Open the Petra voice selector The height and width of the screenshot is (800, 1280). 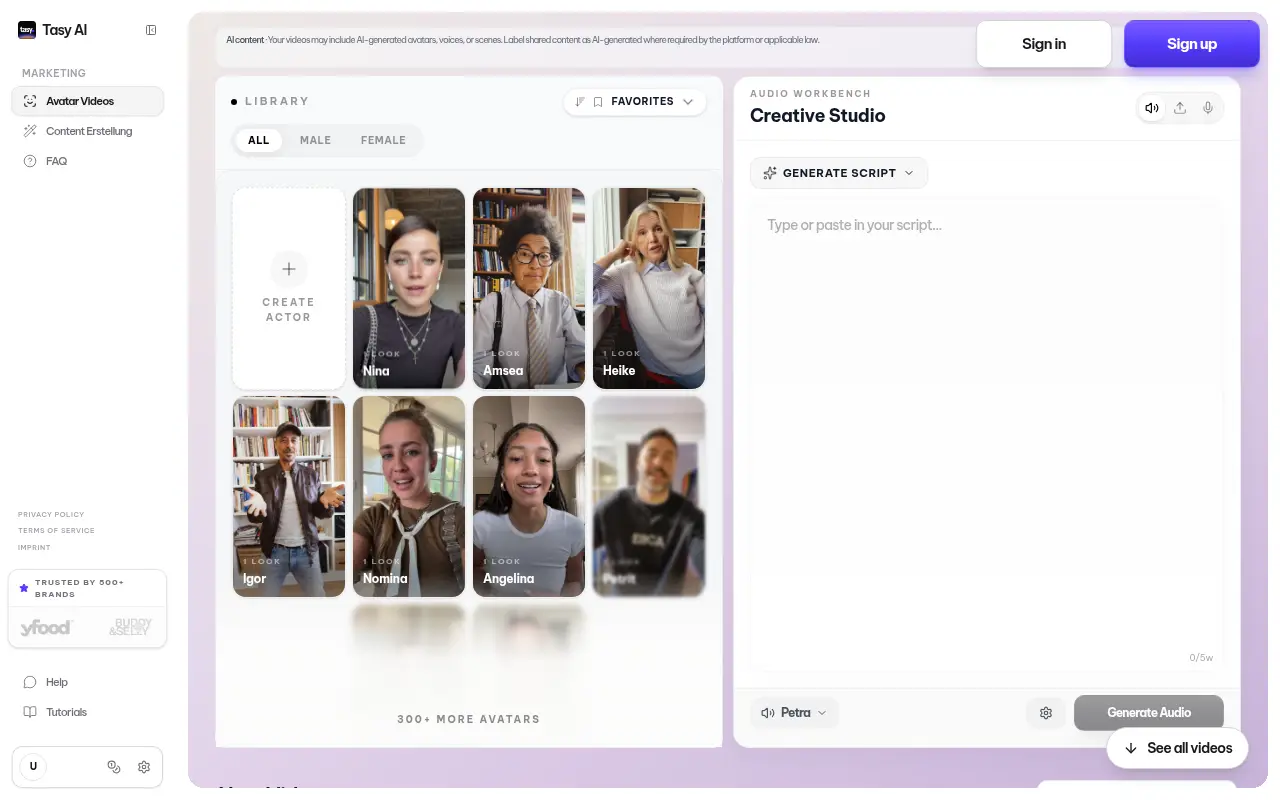pos(795,713)
